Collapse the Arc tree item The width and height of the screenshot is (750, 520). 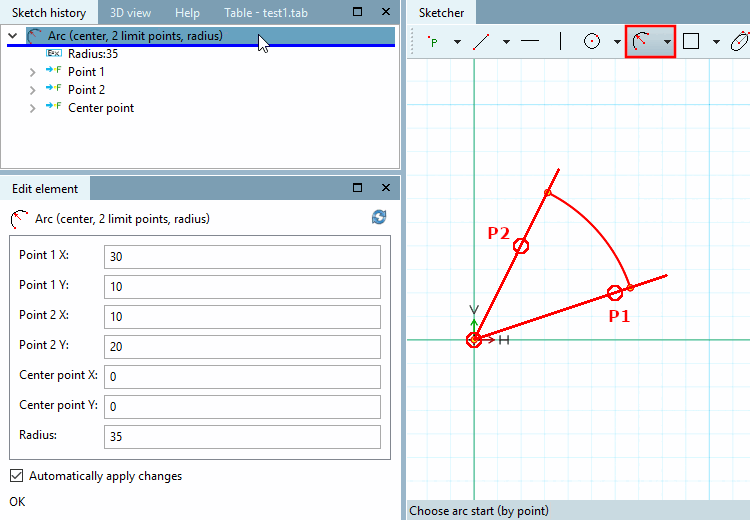[x=13, y=36]
